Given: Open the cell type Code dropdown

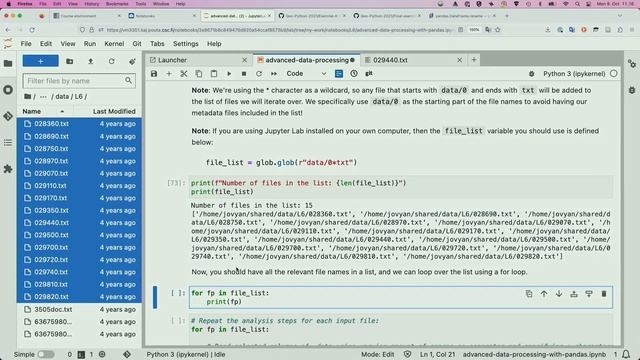Looking at the screenshot, I should coord(306,74).
